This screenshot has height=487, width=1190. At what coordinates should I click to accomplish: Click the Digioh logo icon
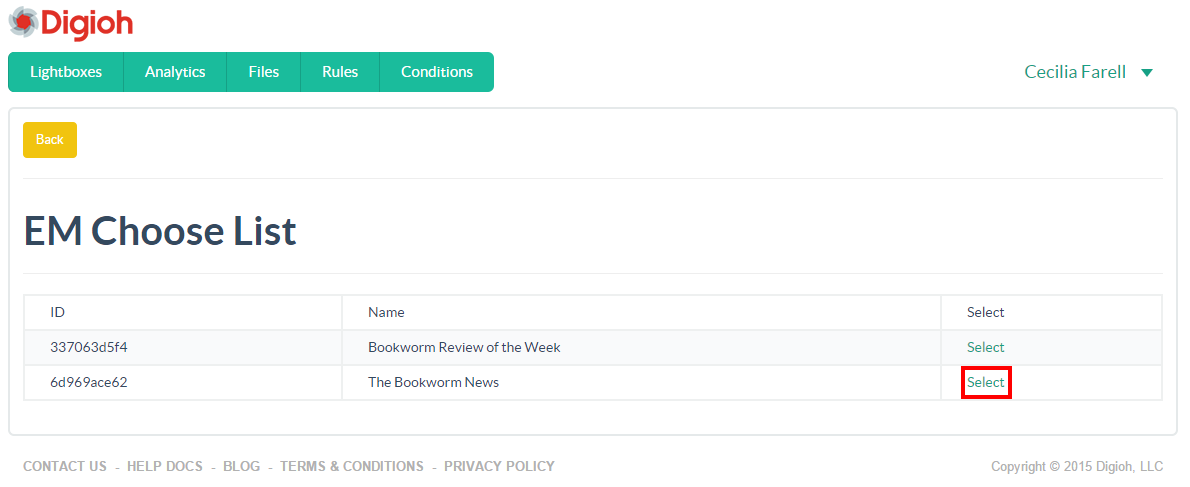pos(23,22)
